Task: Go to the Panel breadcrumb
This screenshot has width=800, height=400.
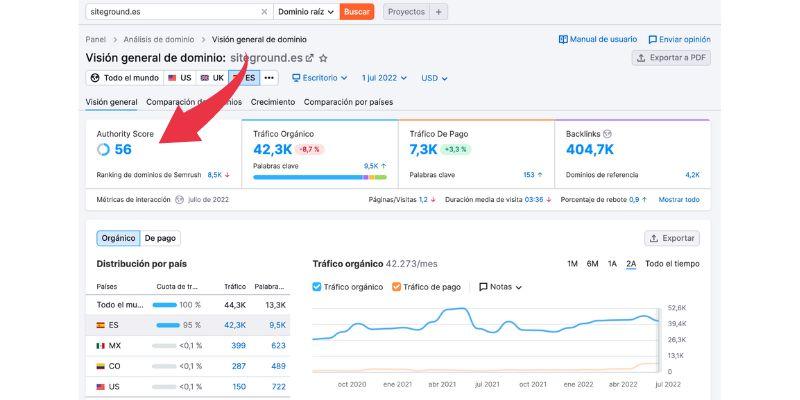Action: click(x=96, y=39)
